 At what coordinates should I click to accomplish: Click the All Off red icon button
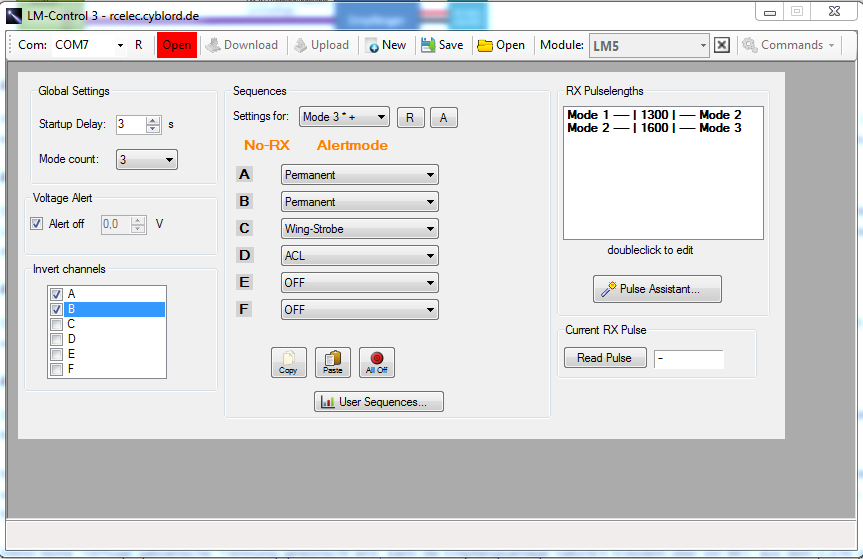(376, 362)
